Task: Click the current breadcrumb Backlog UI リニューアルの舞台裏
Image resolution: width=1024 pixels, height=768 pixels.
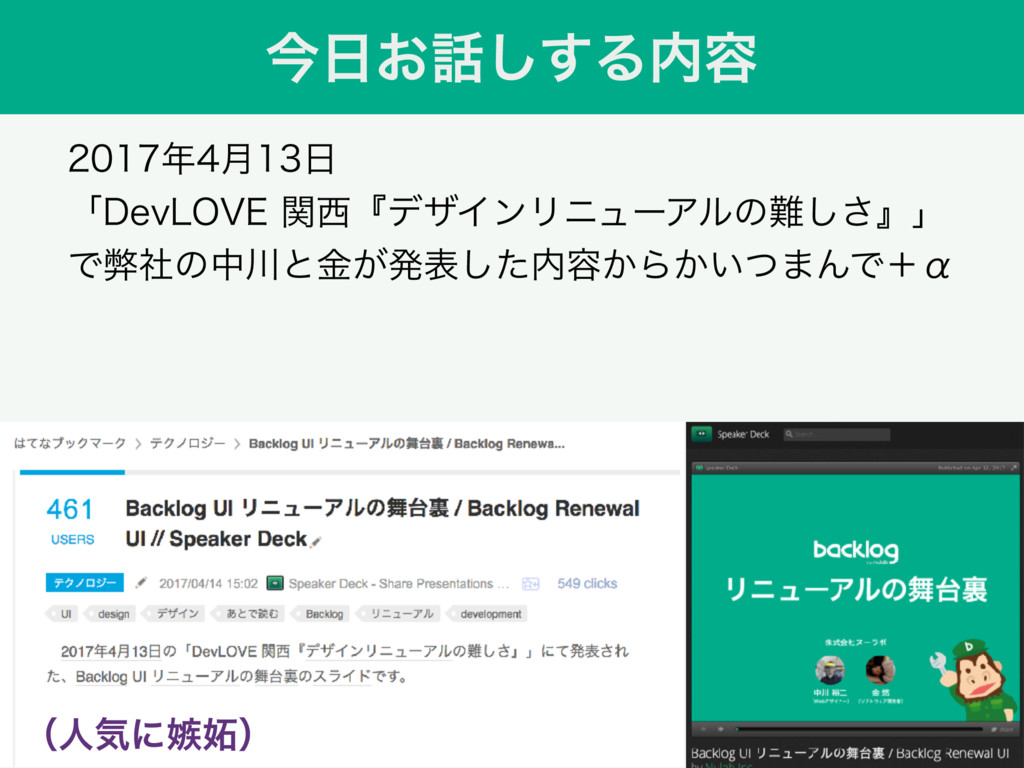Action: (406, 443)
